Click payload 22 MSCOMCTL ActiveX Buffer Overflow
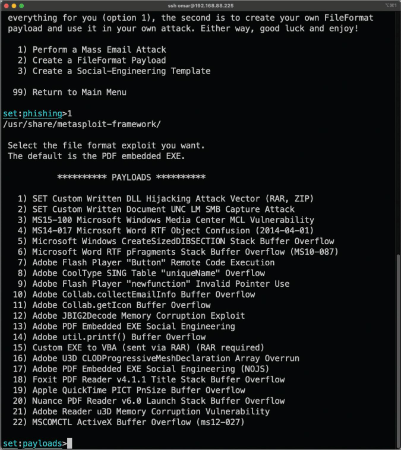This screenshot has height=450, width=401. pyautogui.click(x=129, y=422)
